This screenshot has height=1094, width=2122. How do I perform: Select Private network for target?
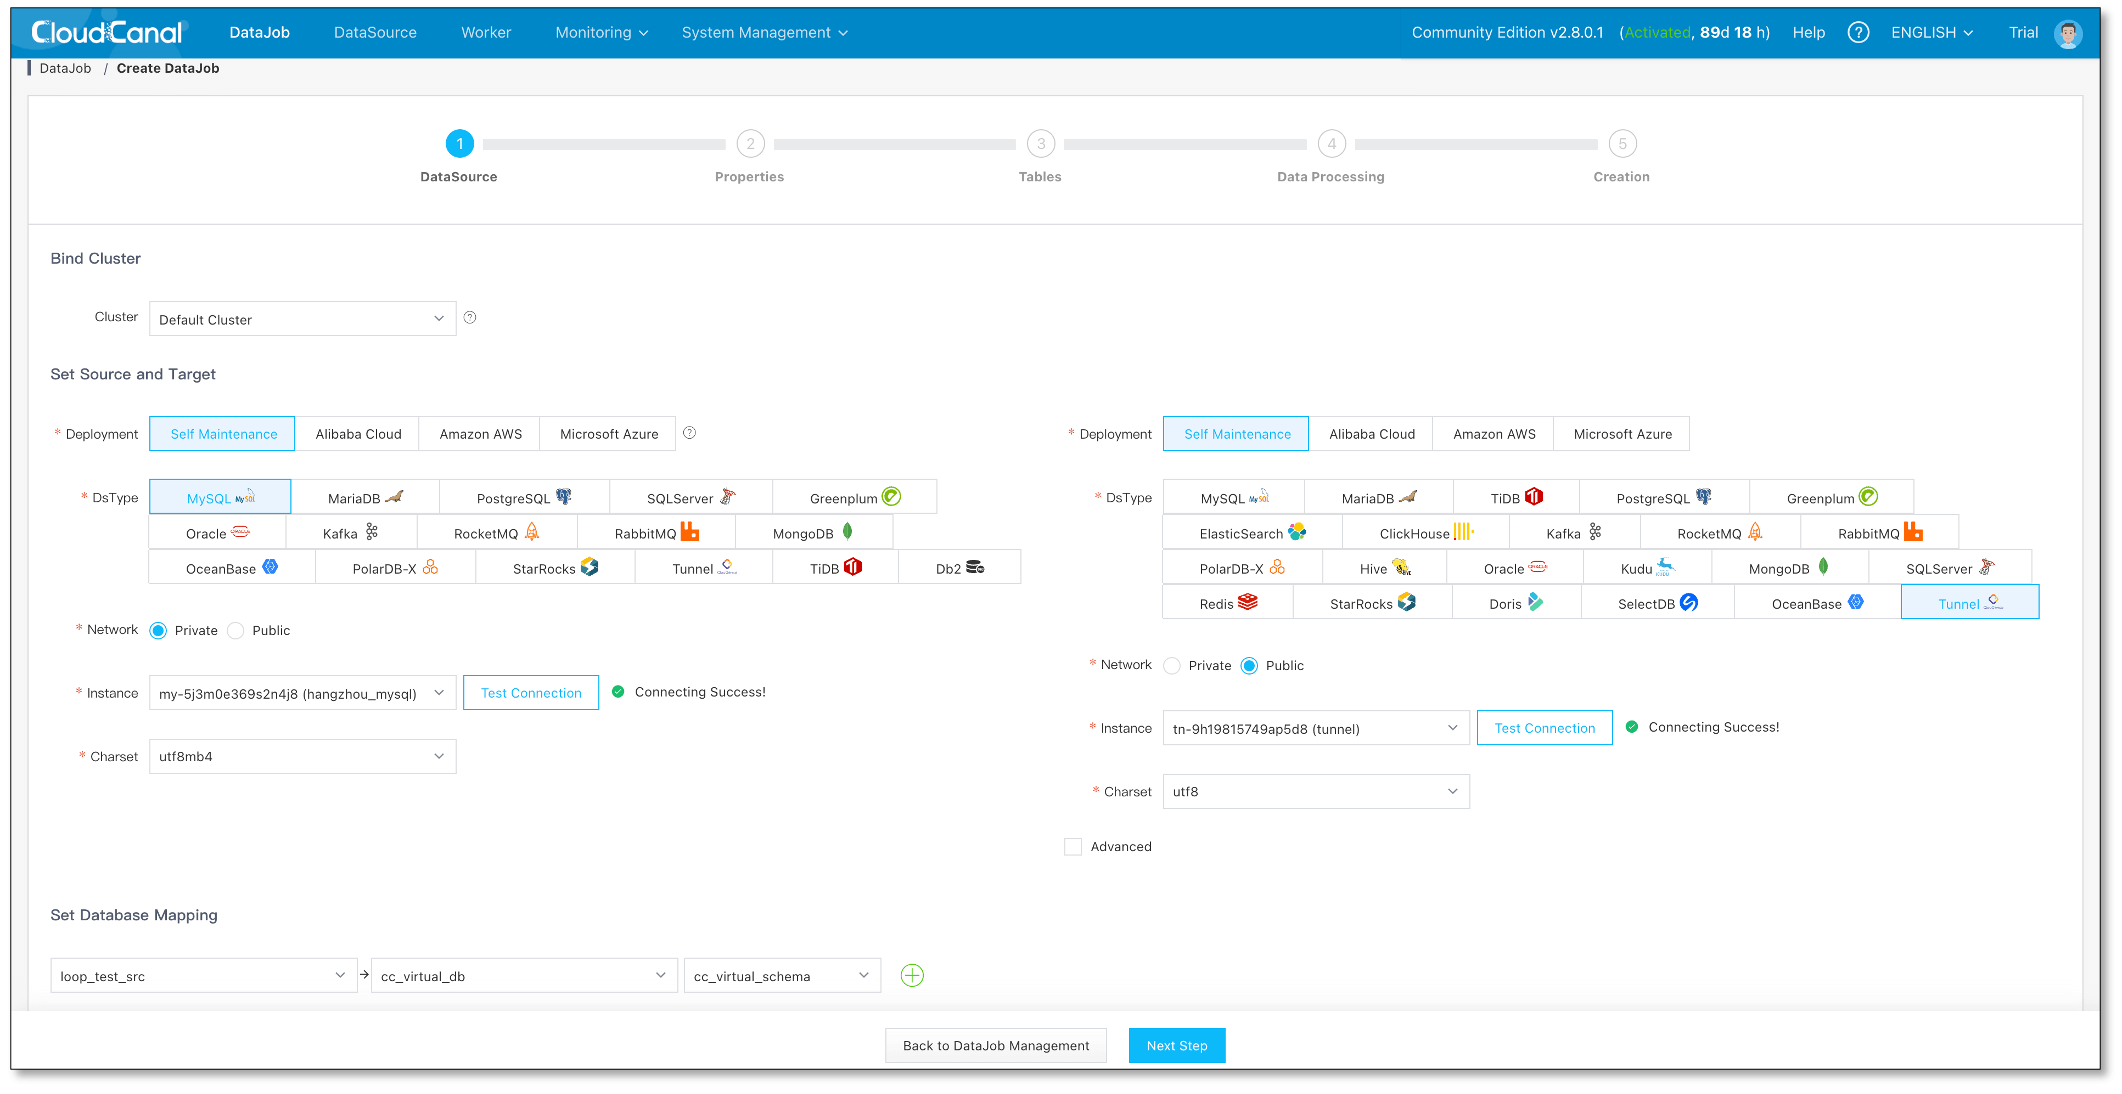(1173, 666)
